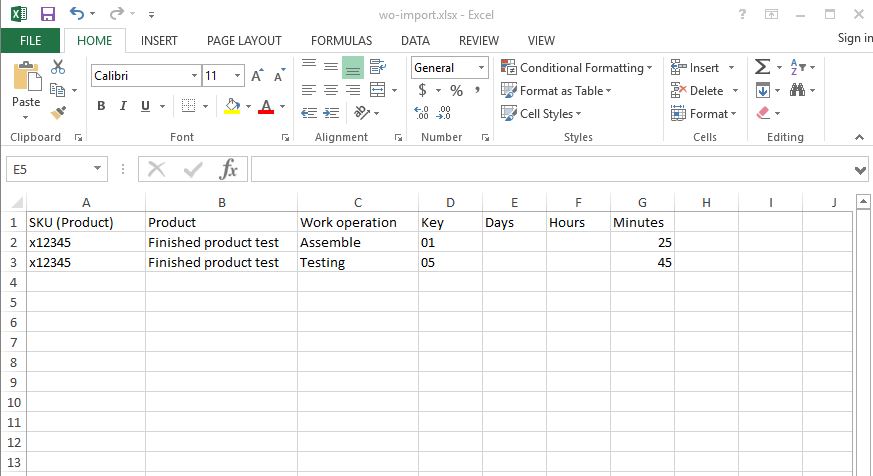Toggle Bold formatting
873x476 pixels.
(x=101, y=106)
